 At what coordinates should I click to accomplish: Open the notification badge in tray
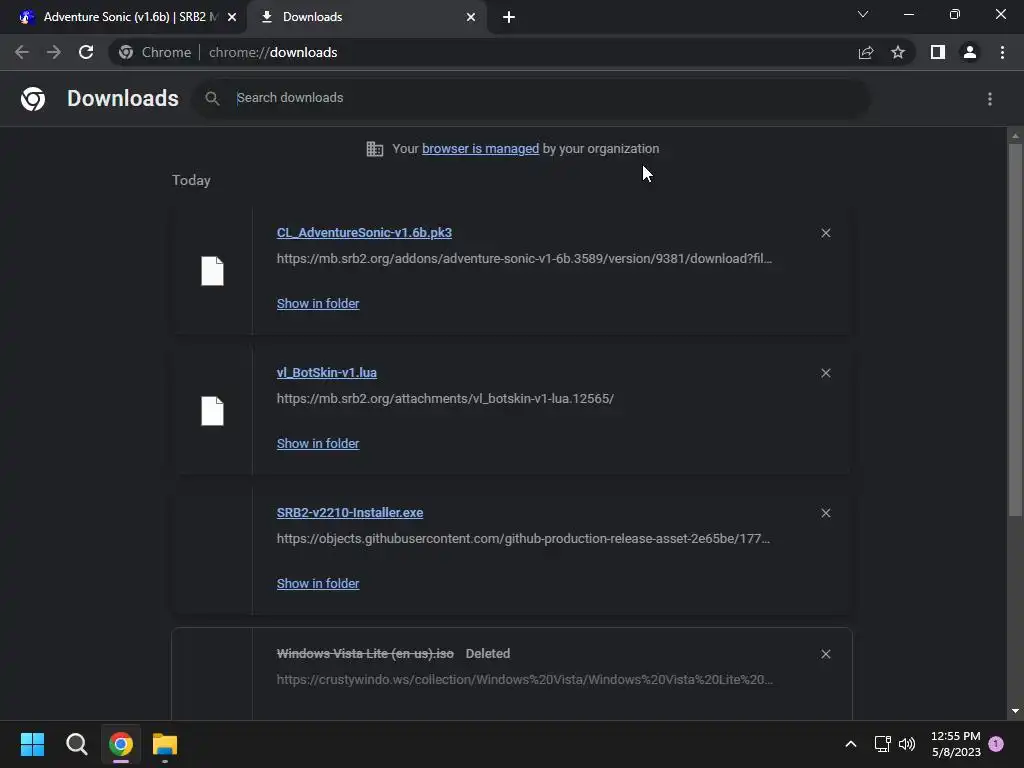[x=996, y=744]
